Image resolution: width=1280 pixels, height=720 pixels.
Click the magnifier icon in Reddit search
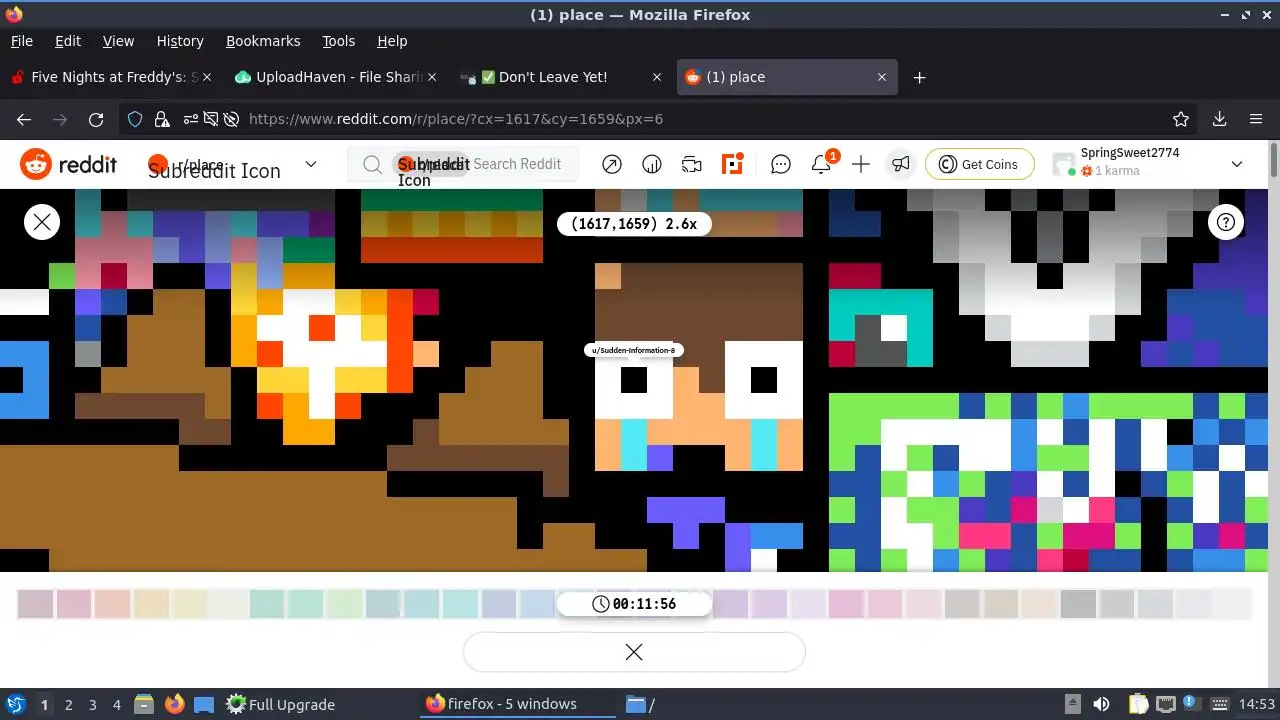[x=372, y=165]
